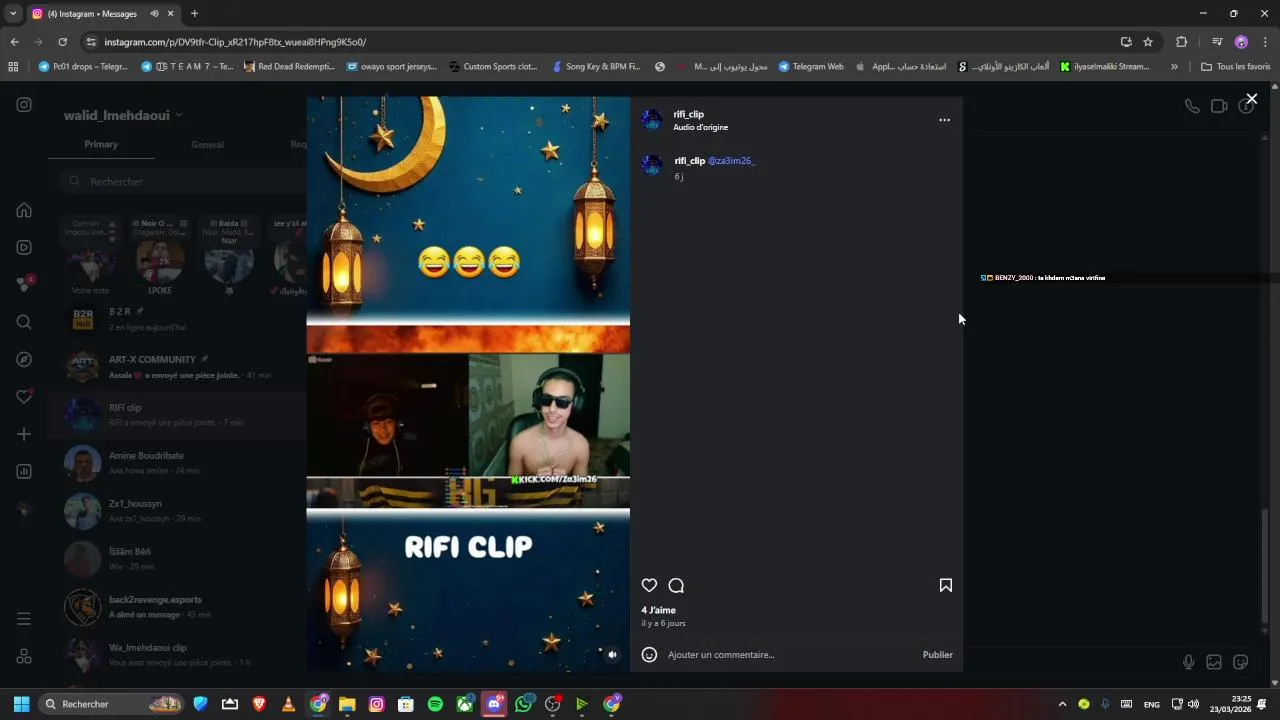Open the Instagram logo in the sidebar
1280x720 pixels.
click(x=24, y=104)
